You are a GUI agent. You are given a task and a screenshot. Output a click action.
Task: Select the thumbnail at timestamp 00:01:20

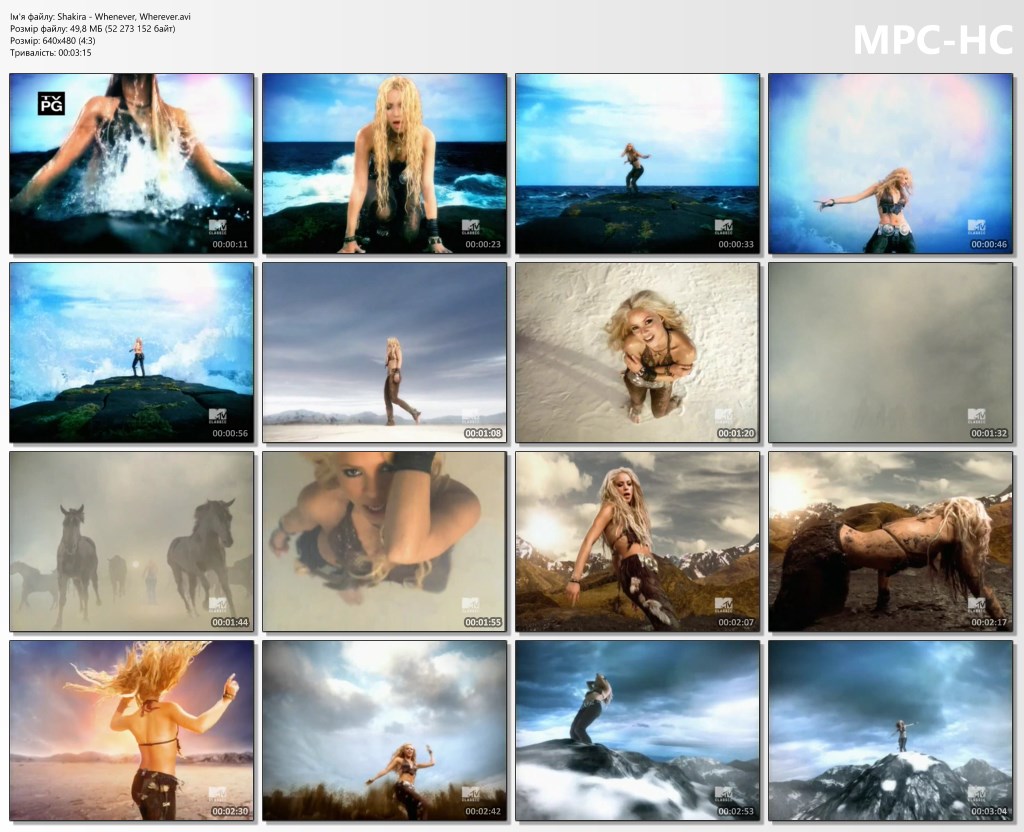[637, 353]
